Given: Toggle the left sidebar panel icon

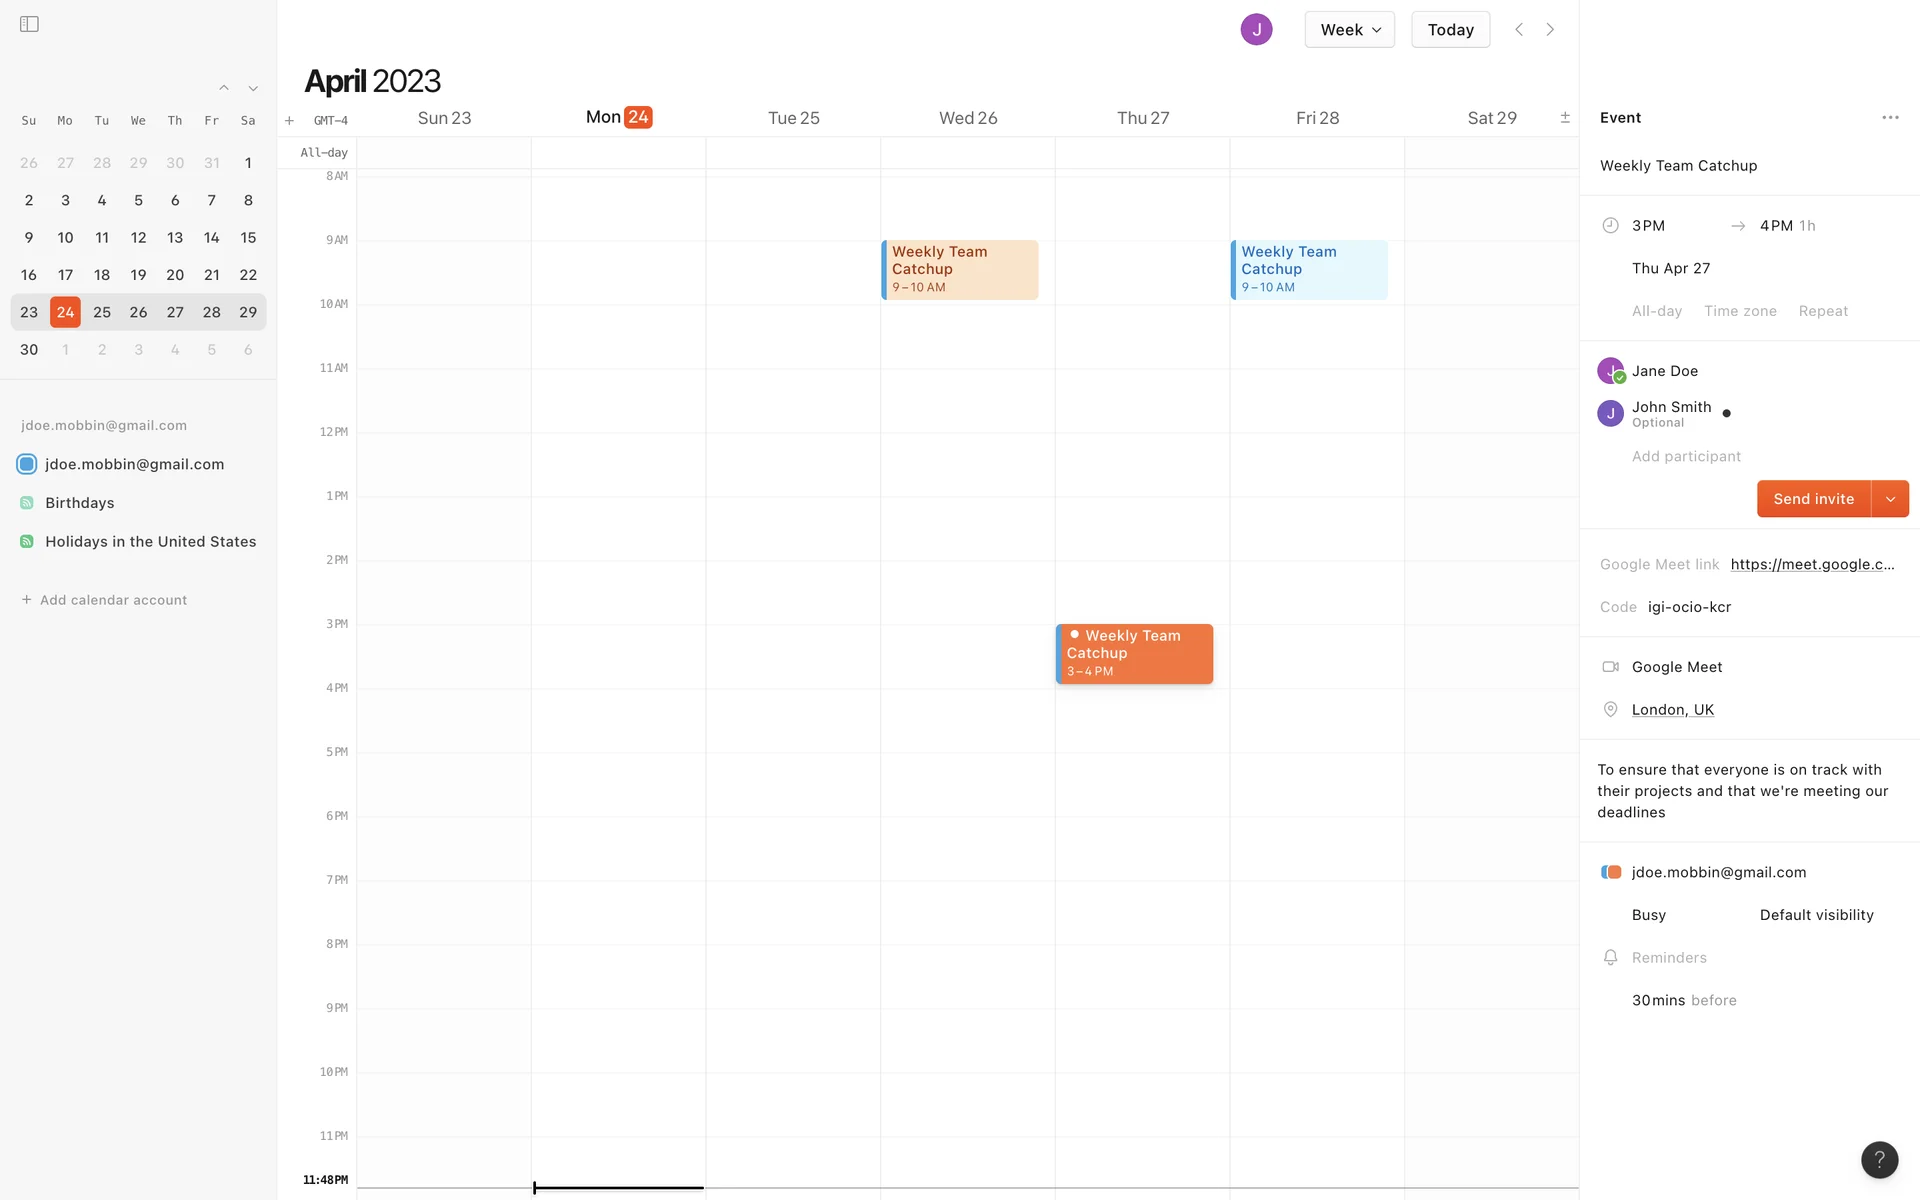Looking at the screenshot, I should tap(29, 24).
